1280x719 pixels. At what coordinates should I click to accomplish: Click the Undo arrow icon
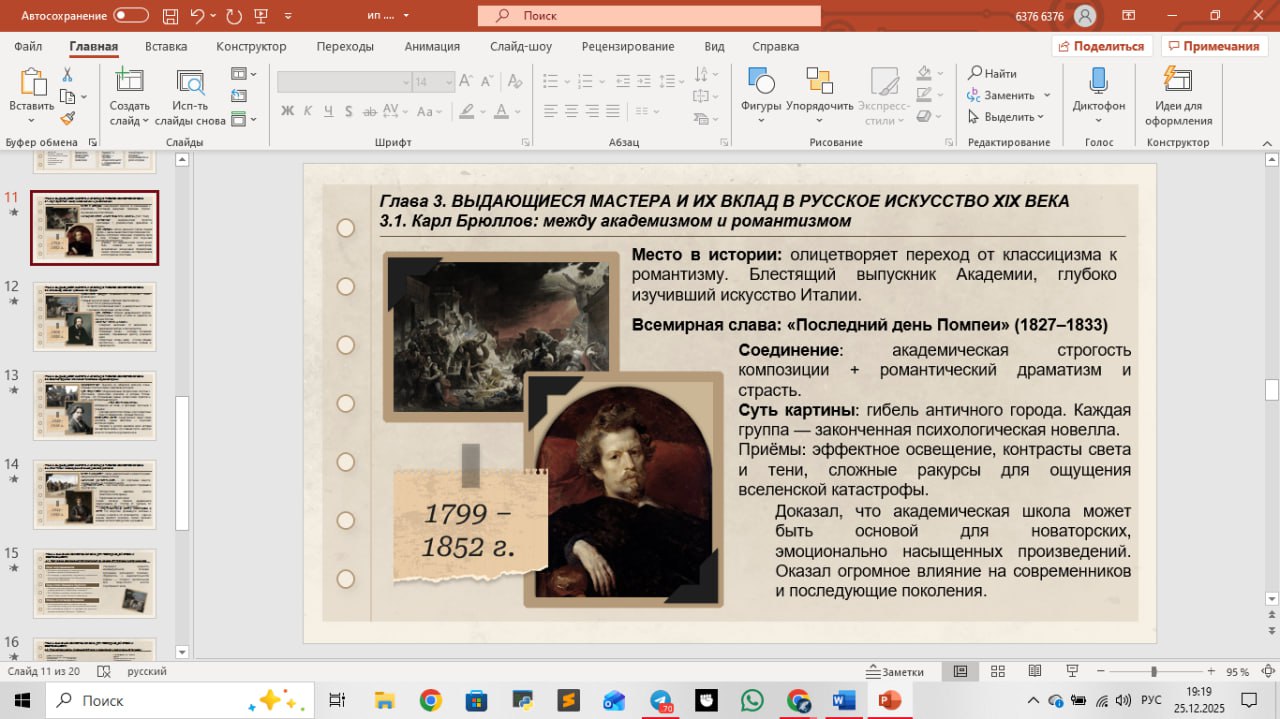[197, 15]
